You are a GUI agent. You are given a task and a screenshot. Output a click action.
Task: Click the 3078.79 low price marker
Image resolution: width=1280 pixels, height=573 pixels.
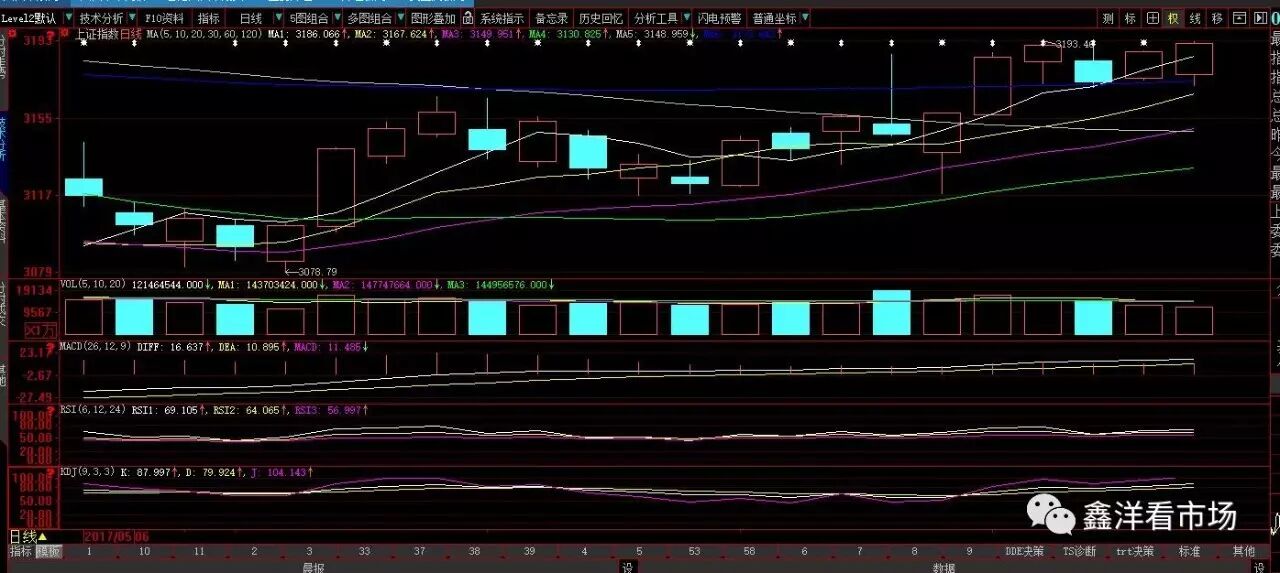(317, 271)
